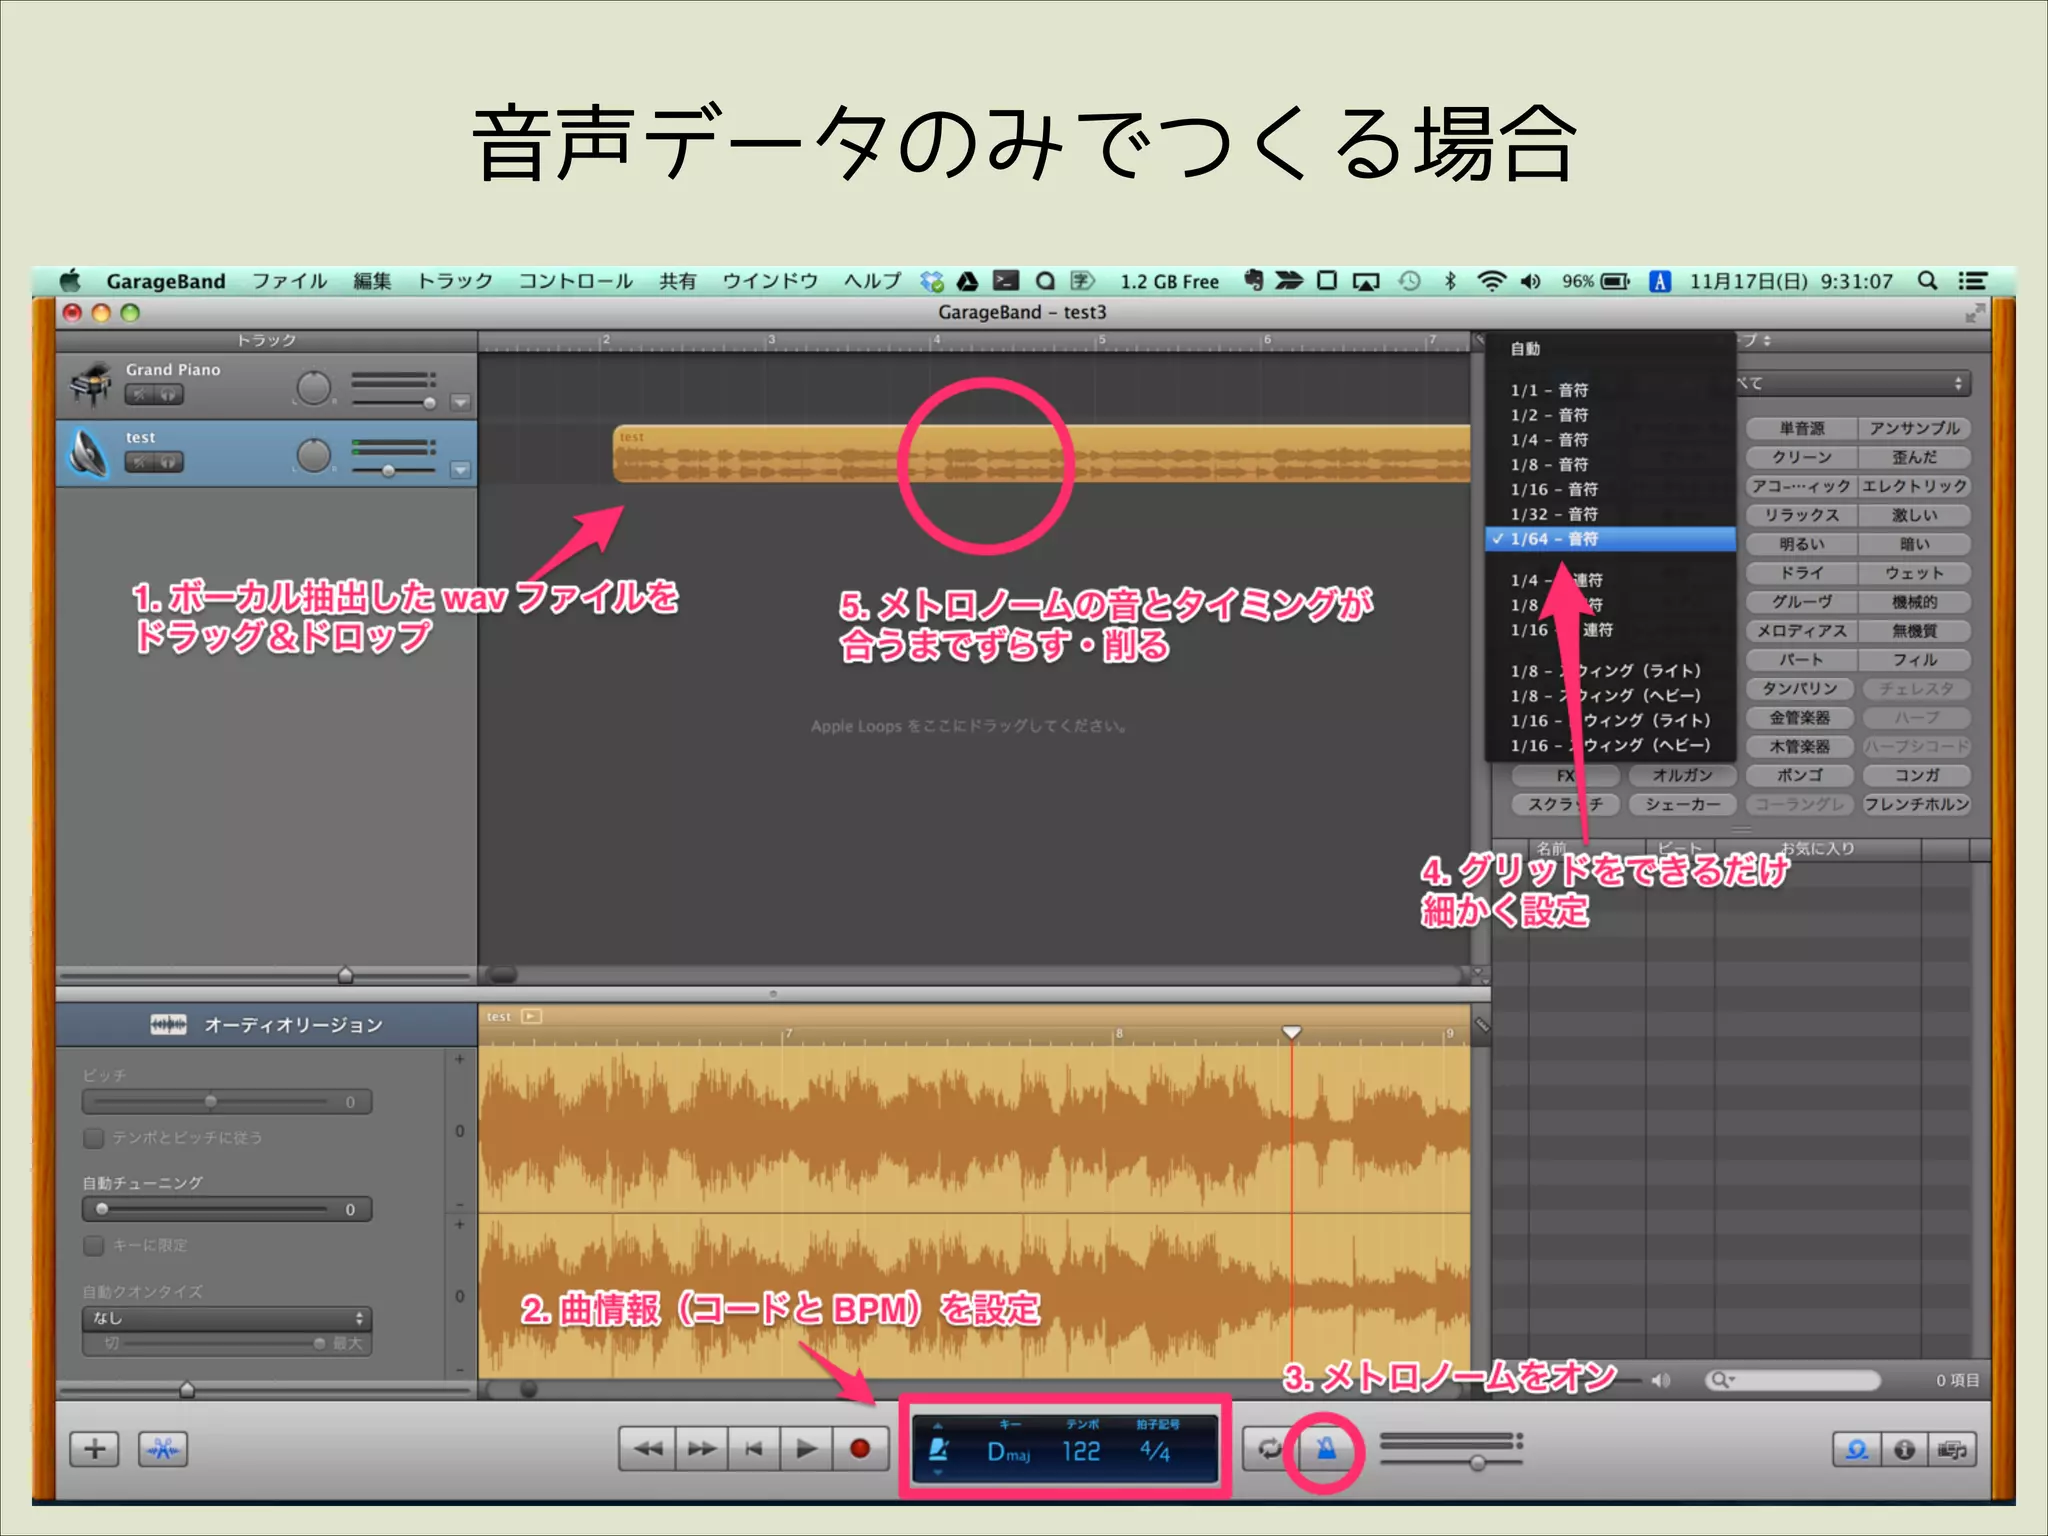Open the loop browser scale popup at top
Screen dimensions: 2048x1536
pyautogui.click(x=1854, y=383)
